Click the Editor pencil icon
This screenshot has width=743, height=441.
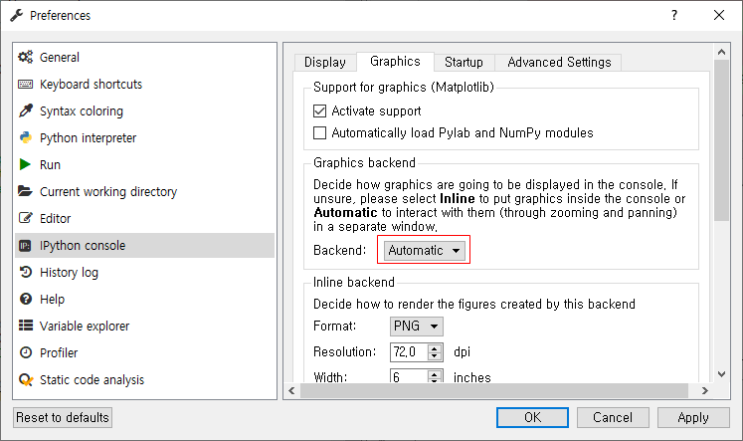tap(26, 218)
